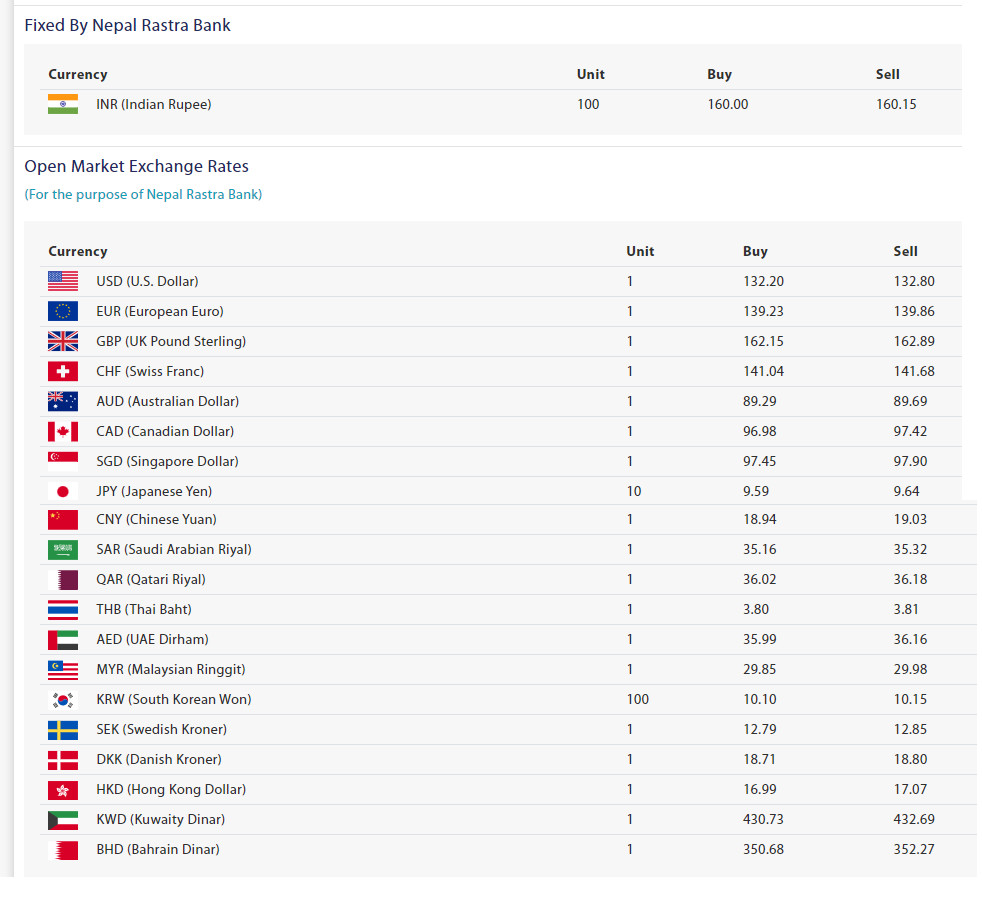Screen dimensions: 982x904
Task: Select the 'SGD (Singapore Dollar)' currency name
Action: (x=167, y=462)
